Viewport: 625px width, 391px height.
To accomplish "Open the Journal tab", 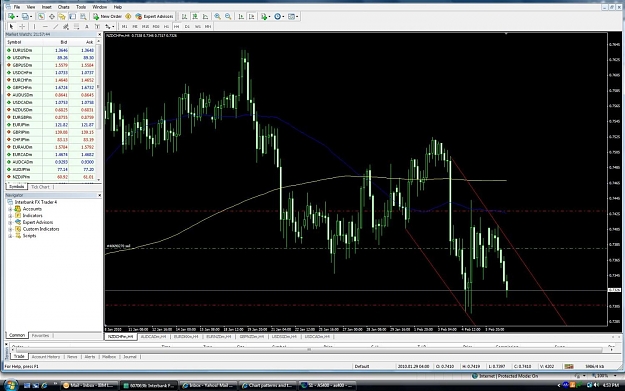I will (130, 357).
